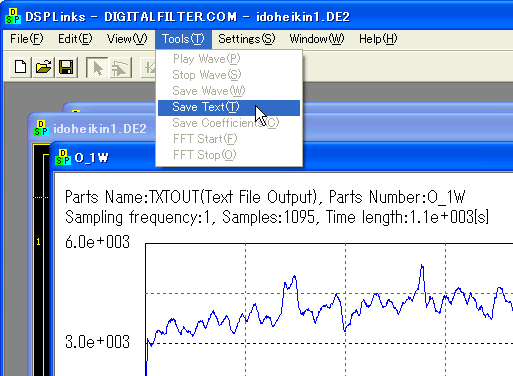Click disabled FFT Start(F) entry
513x376 pixels.
[x=229, y=139]
